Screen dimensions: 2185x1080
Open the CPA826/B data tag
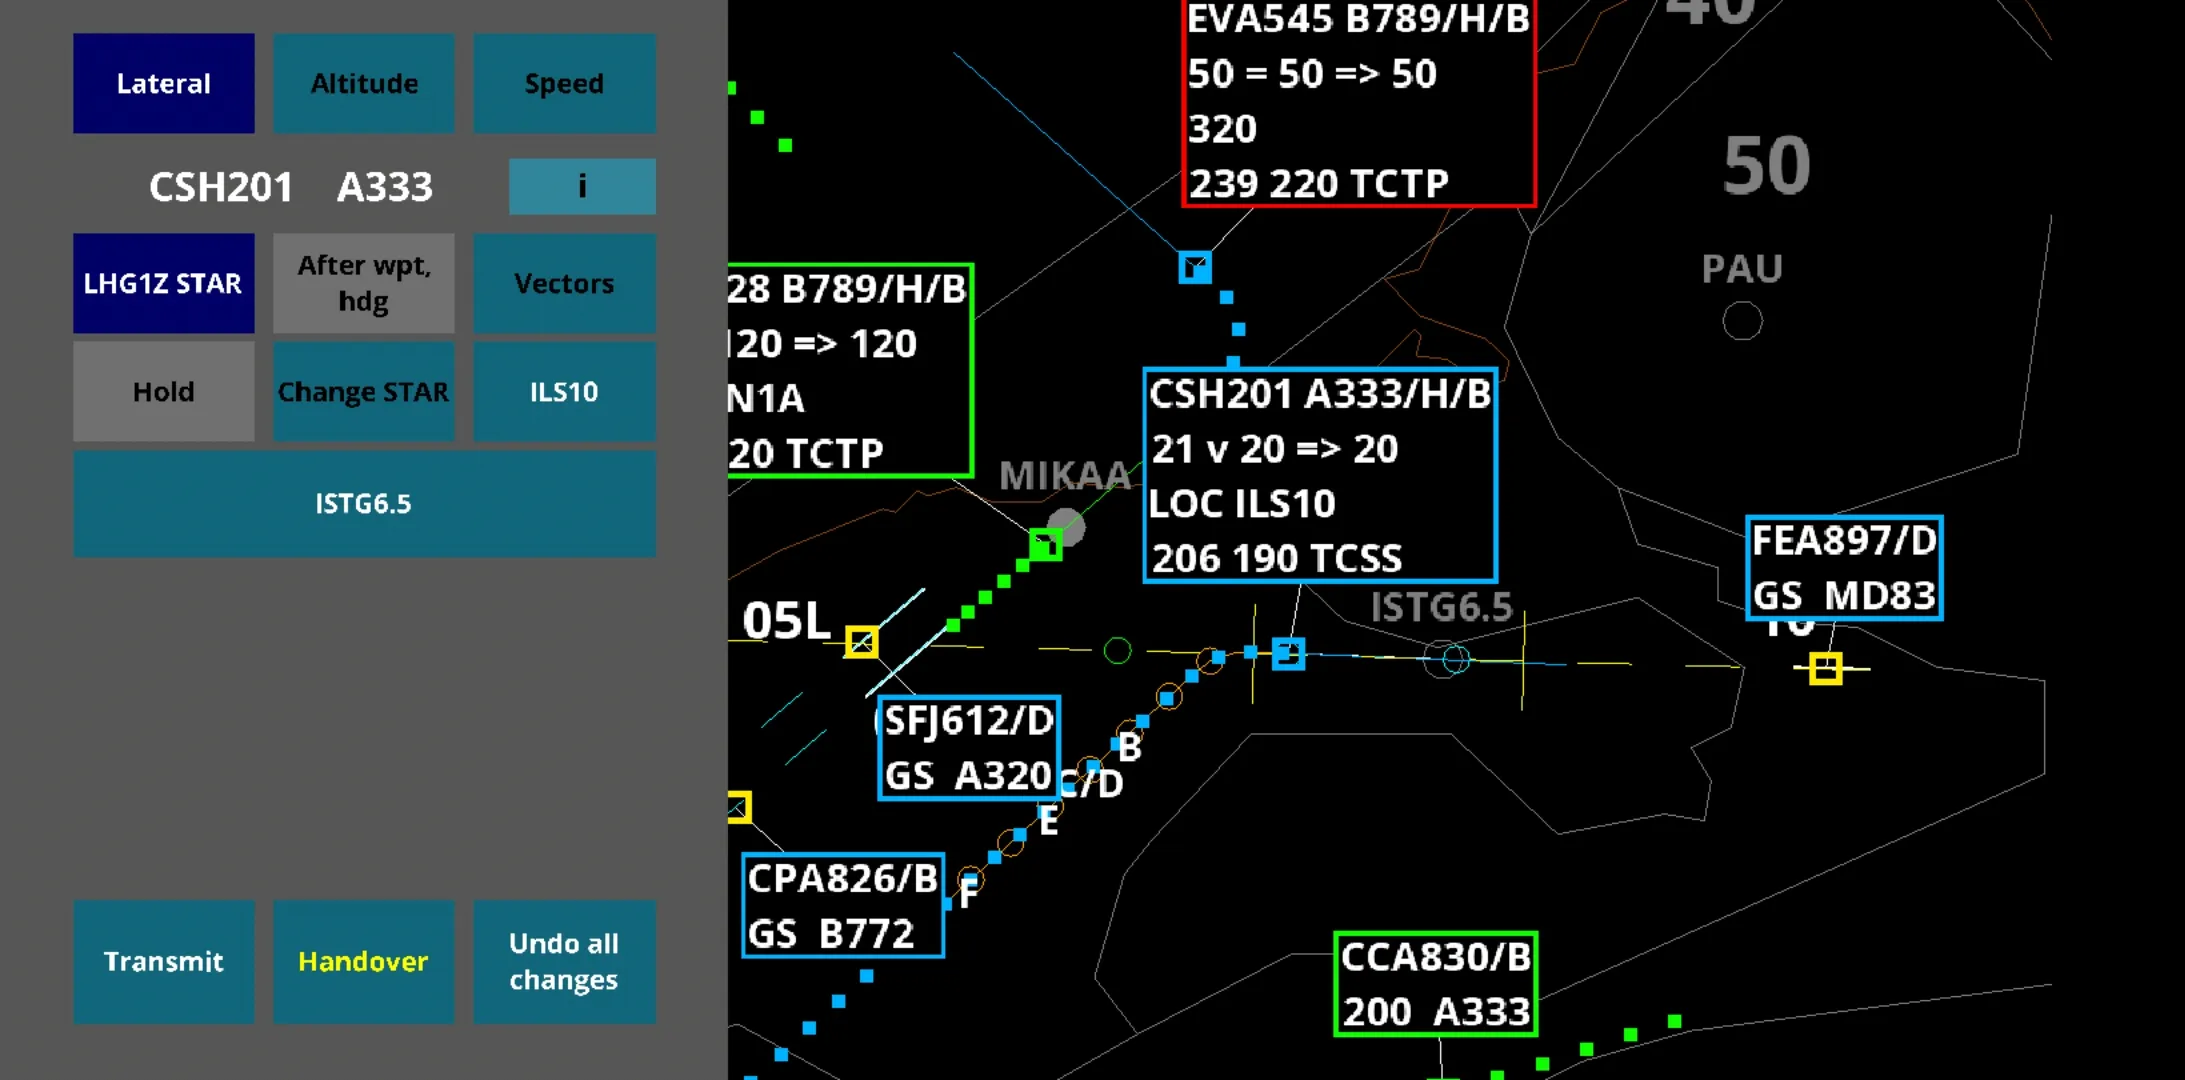843,906
